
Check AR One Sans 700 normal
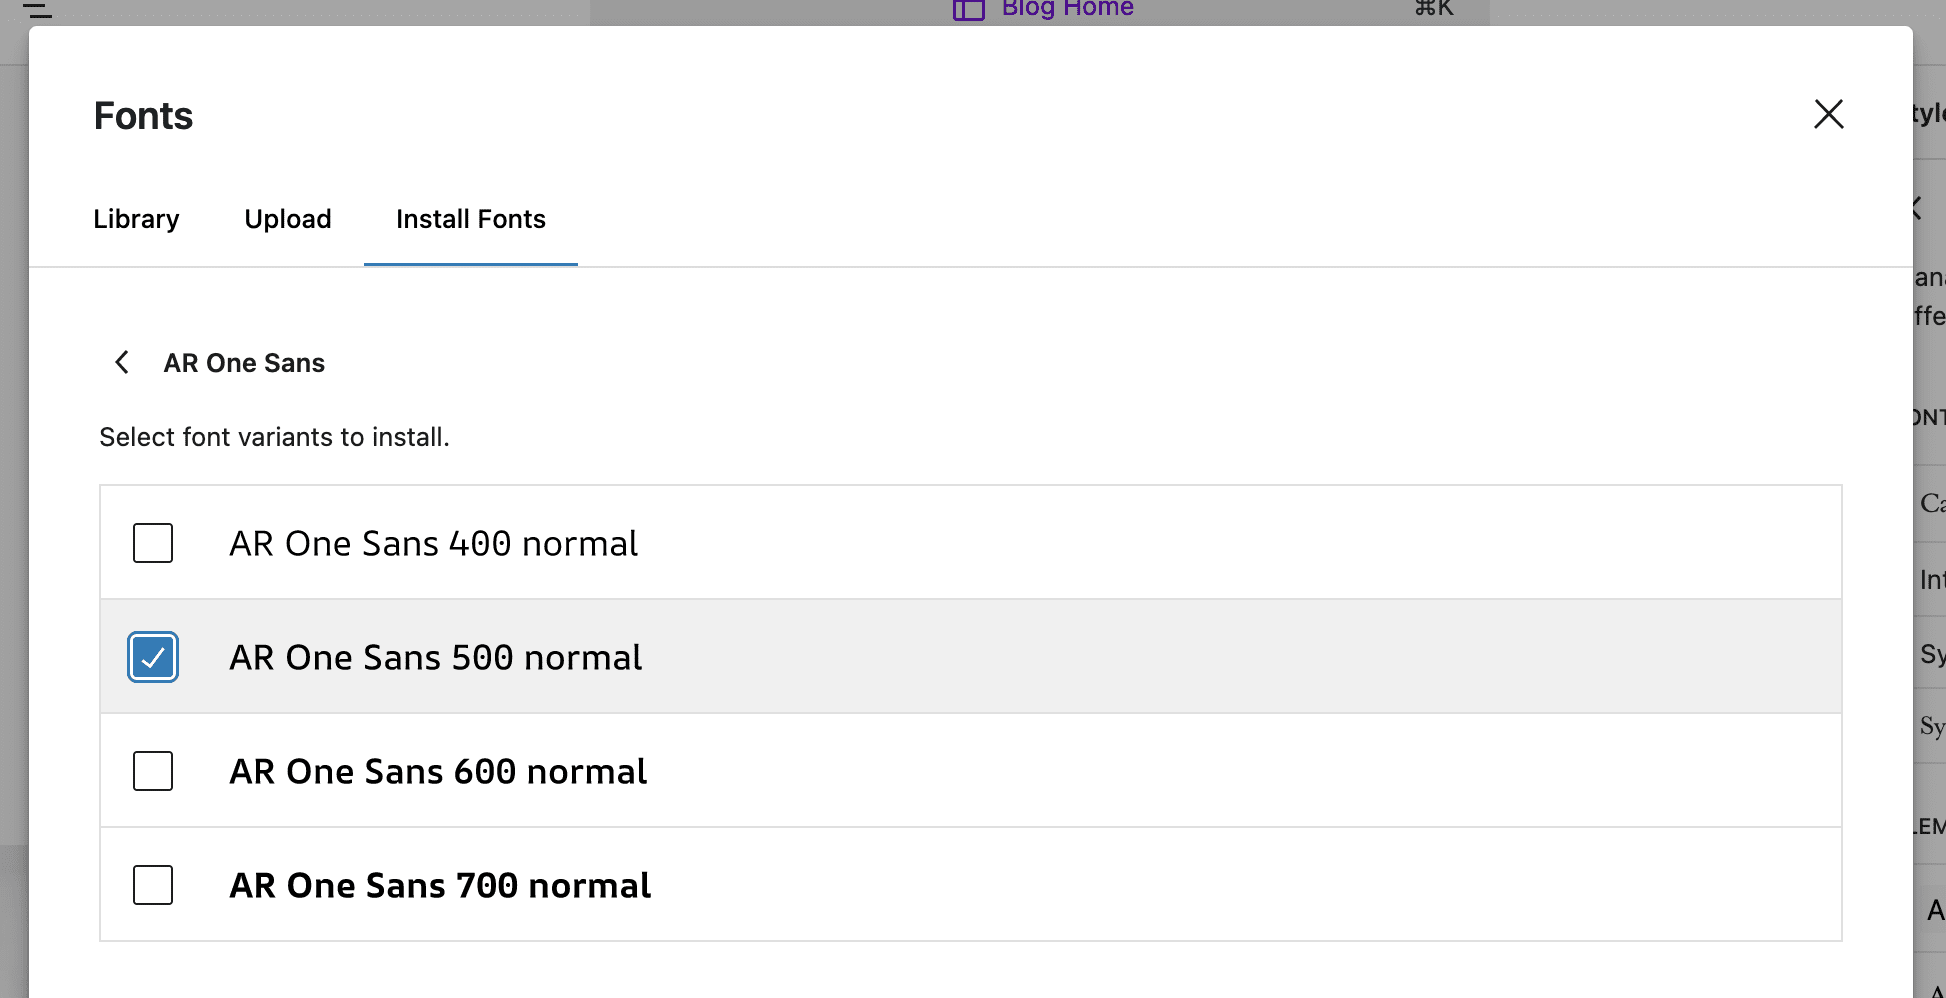(152, 885)
